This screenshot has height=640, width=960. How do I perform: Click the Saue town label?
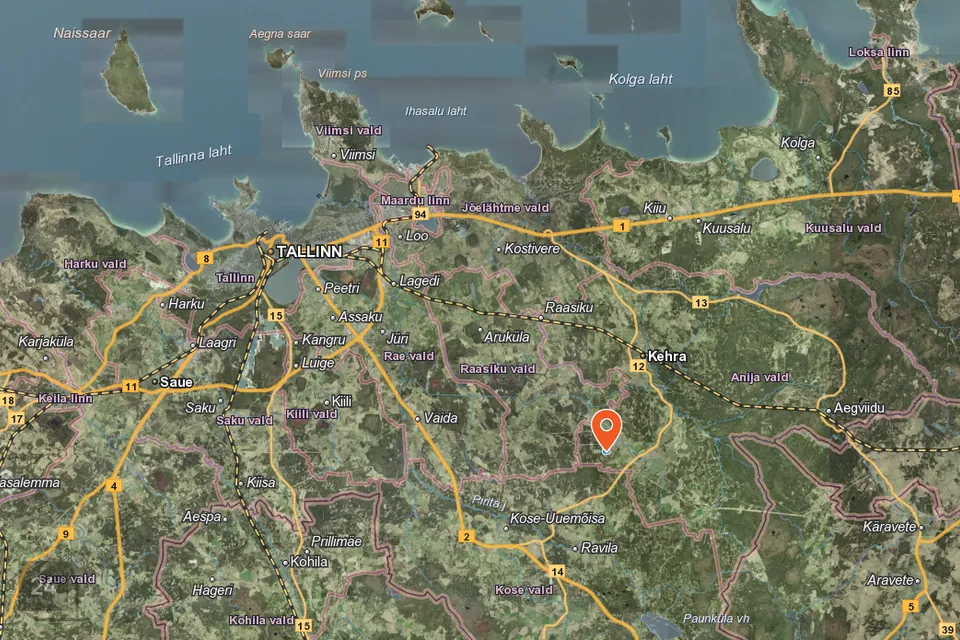[175, 382]
